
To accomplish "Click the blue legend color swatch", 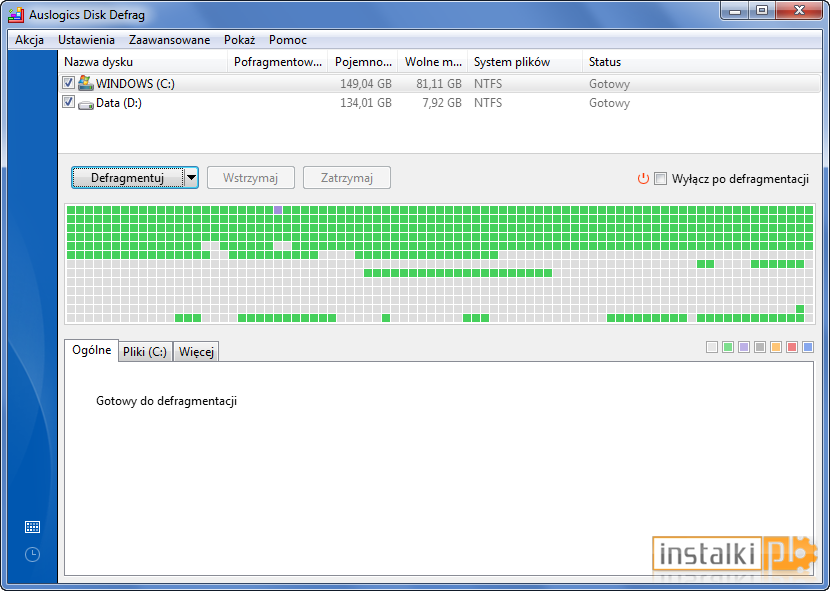I will [x=808, y=347].
